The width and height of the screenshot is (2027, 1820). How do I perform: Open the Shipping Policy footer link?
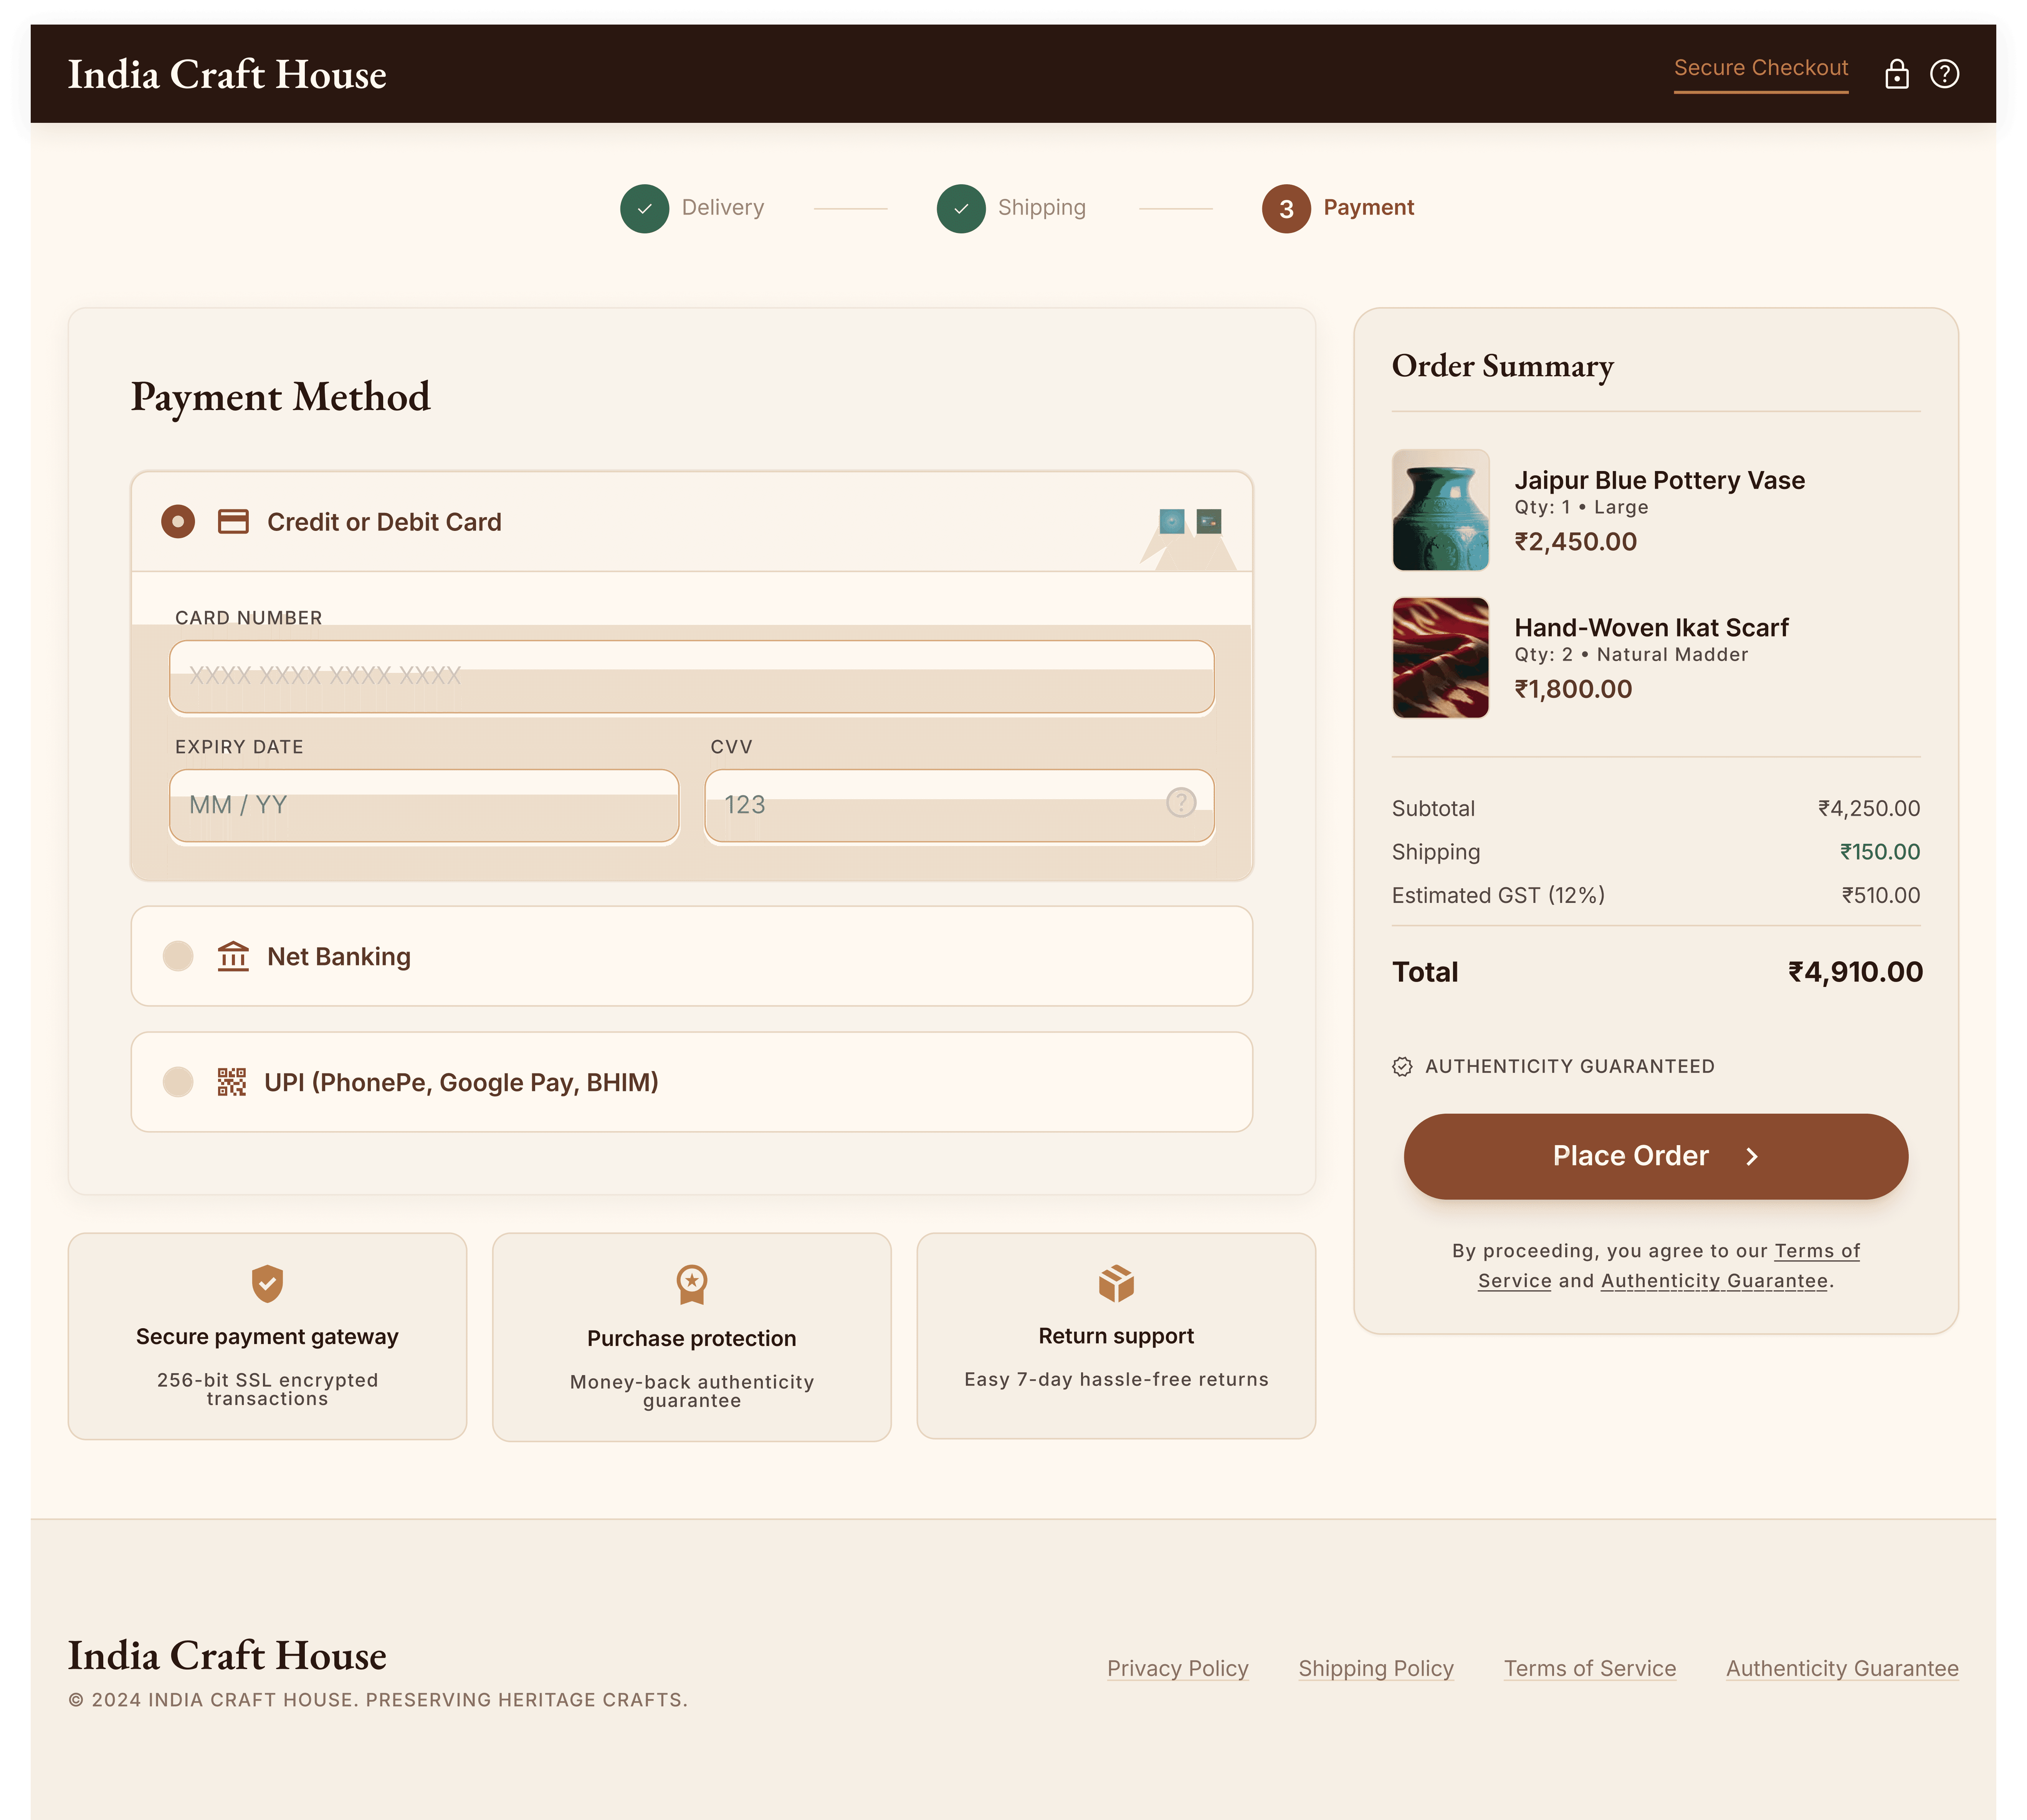(x=1376, y=1669)
